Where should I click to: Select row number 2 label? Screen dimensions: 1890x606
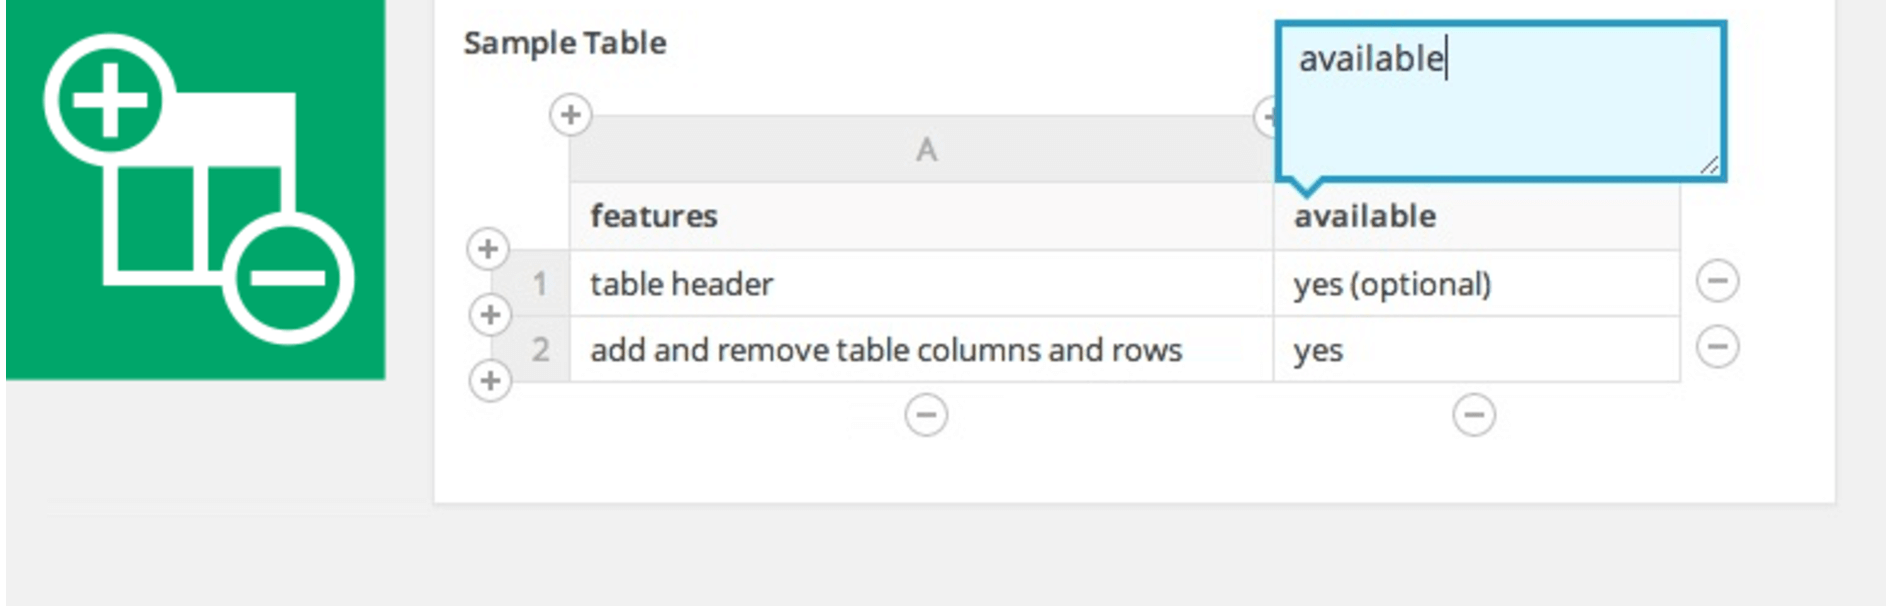coord(540,350)
